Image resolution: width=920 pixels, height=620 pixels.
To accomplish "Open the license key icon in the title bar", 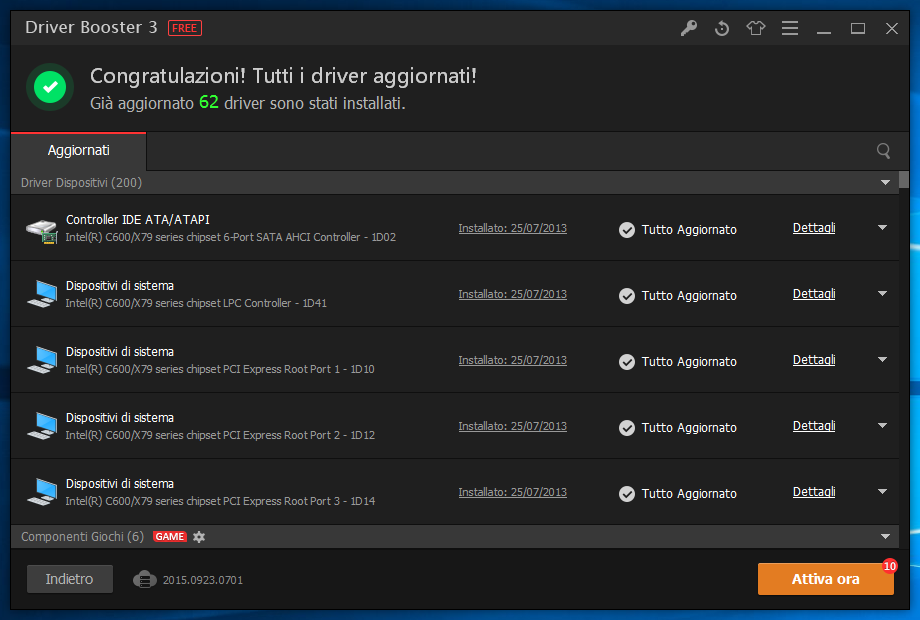I will coord(689,28).
